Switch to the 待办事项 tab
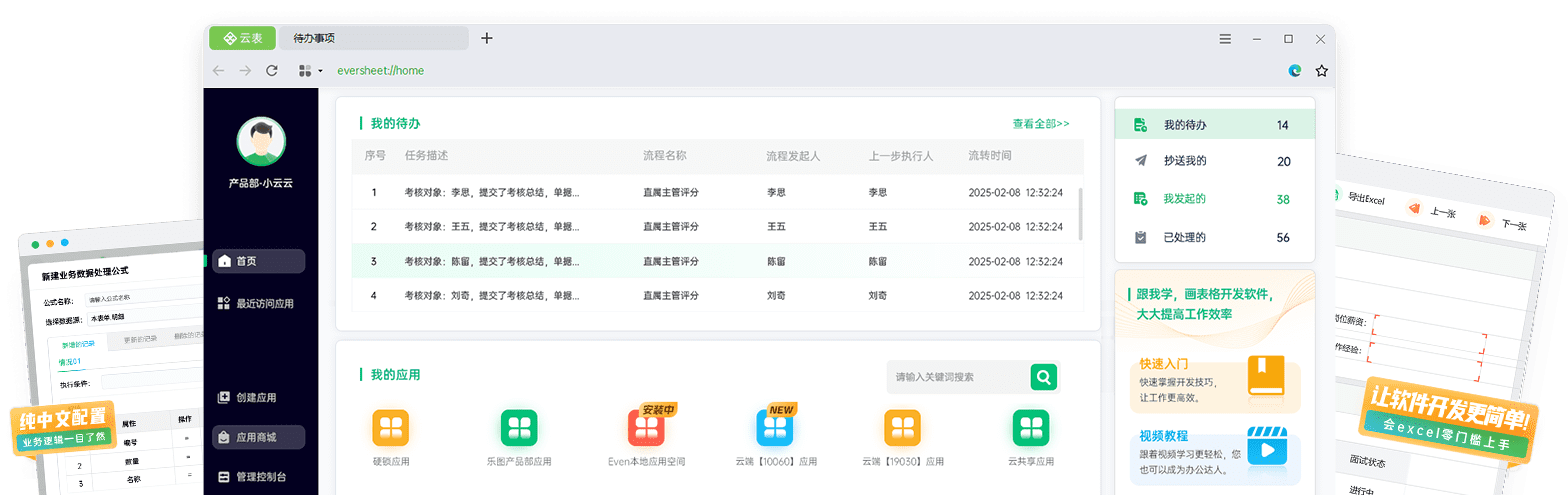This screenshot has width=1568, height=495. (x=372, y=38)
